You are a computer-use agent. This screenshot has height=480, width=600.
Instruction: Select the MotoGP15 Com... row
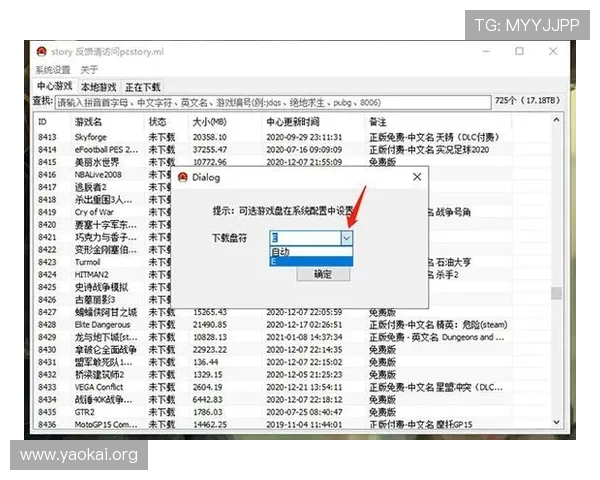click(293, 424)
